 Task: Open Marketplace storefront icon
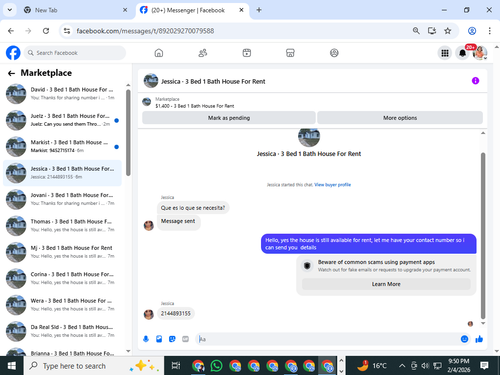[290, 53]
